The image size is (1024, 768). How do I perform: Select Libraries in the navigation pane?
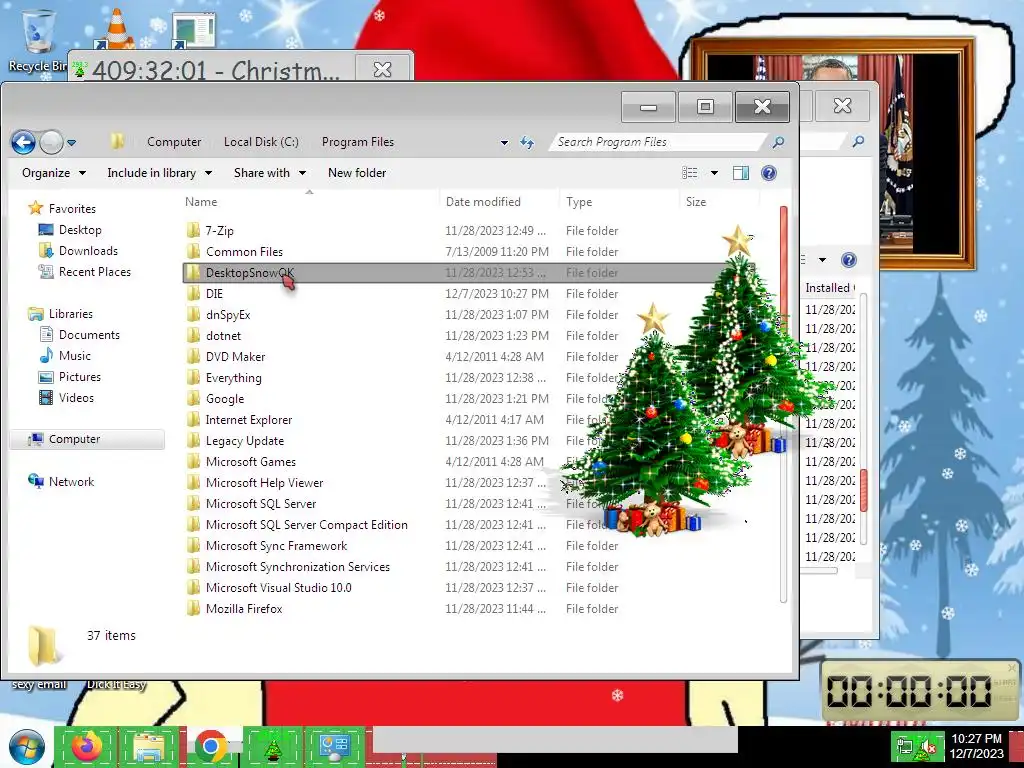(x=61, y=314)
